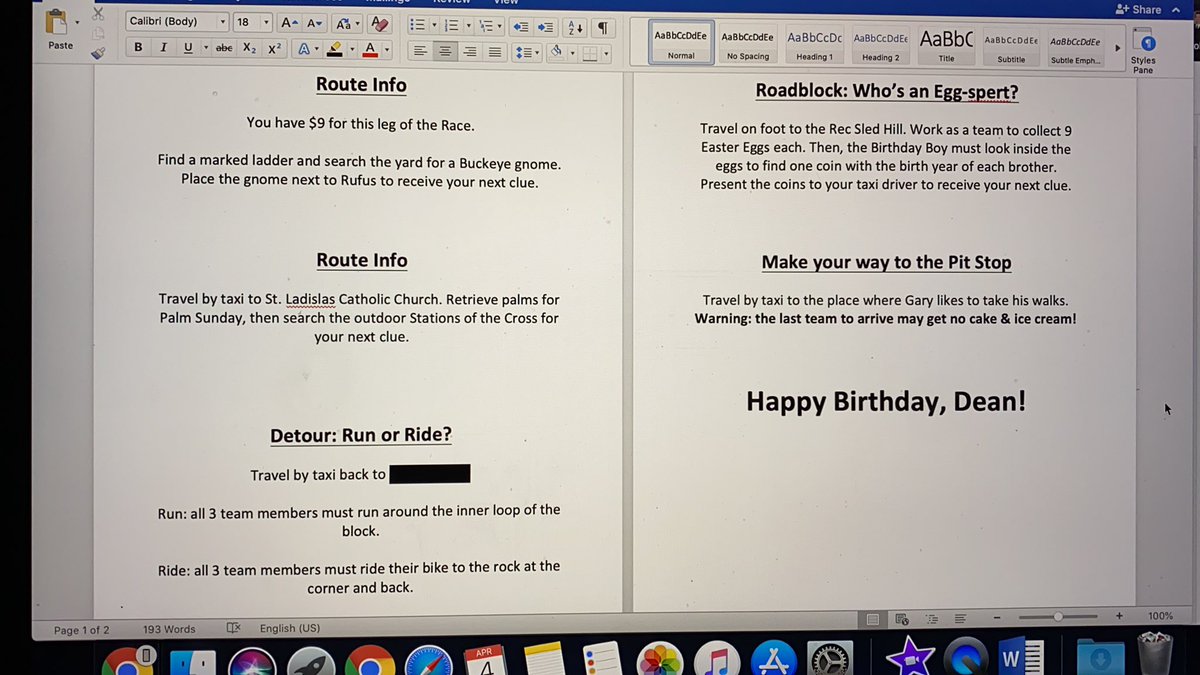The image size is (1200, 675).
Task: Expand styles gallery with right arrow
Action: pyautogui.click(x=1117, y=46)
